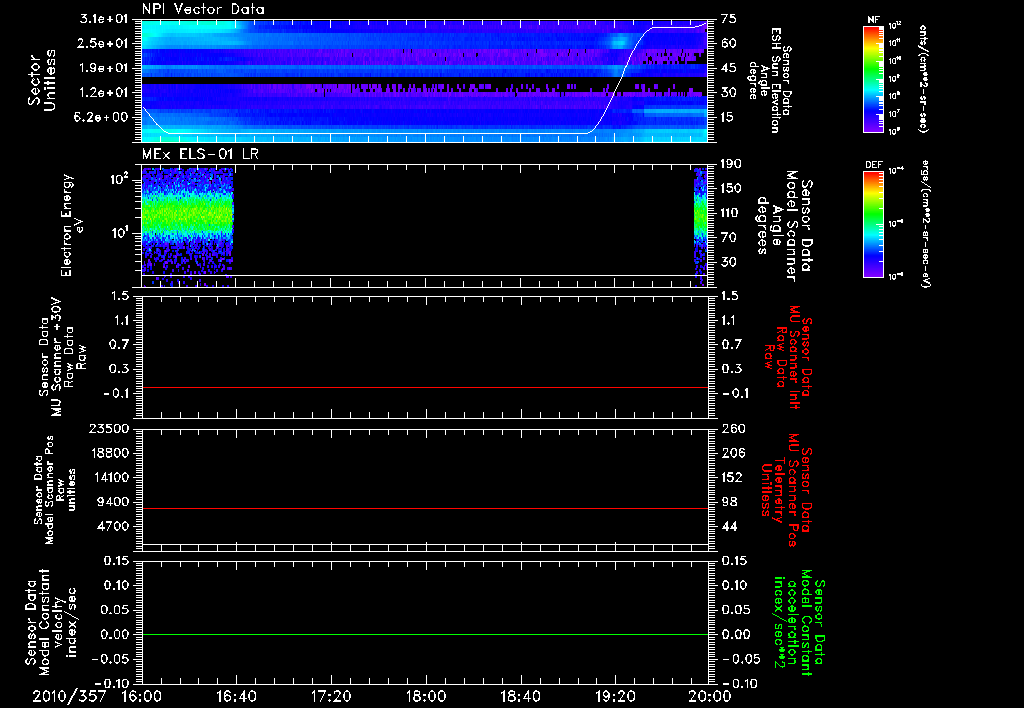Click the 20:00 time tick label

click(x=709, y=696)
